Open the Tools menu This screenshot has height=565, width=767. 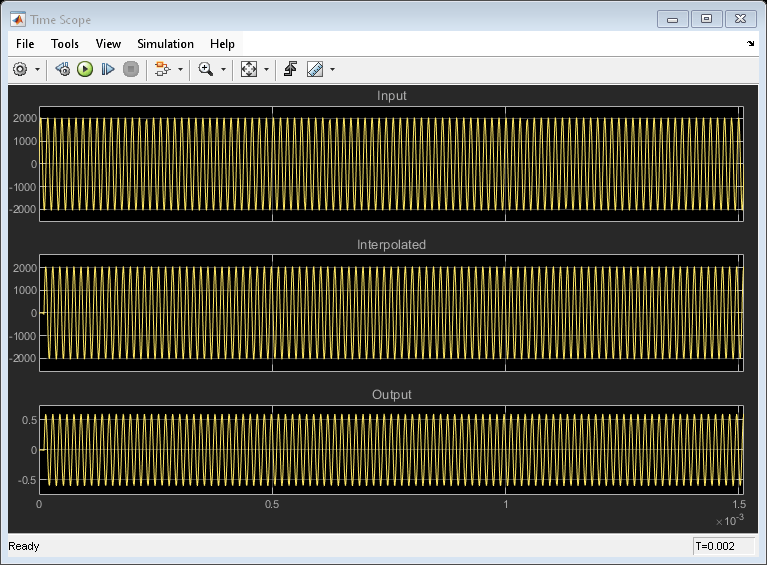[65, 44]
